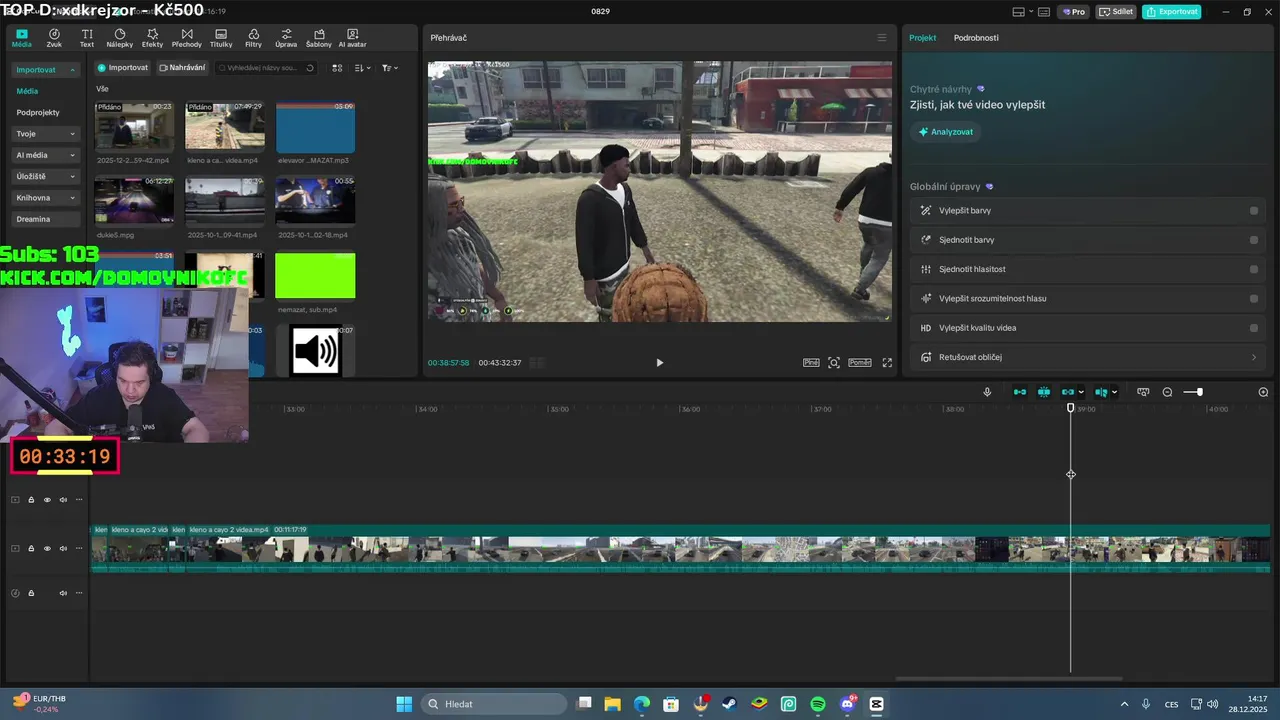This screenshot has height=720, width=1280.
Task: Open the Úprava adjustment tab
Action: coord(286,38)
